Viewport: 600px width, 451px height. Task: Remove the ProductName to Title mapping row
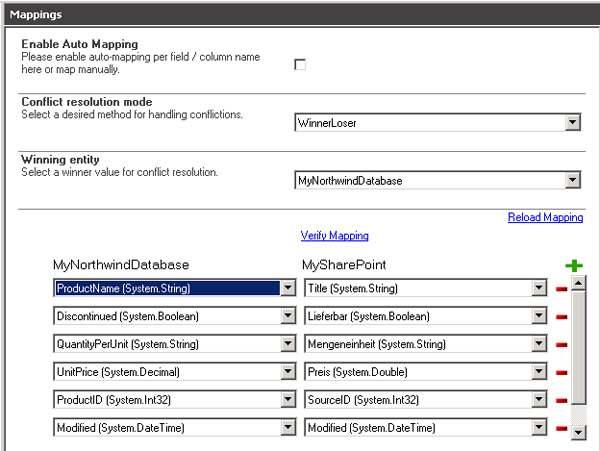[x=562, y=289]
